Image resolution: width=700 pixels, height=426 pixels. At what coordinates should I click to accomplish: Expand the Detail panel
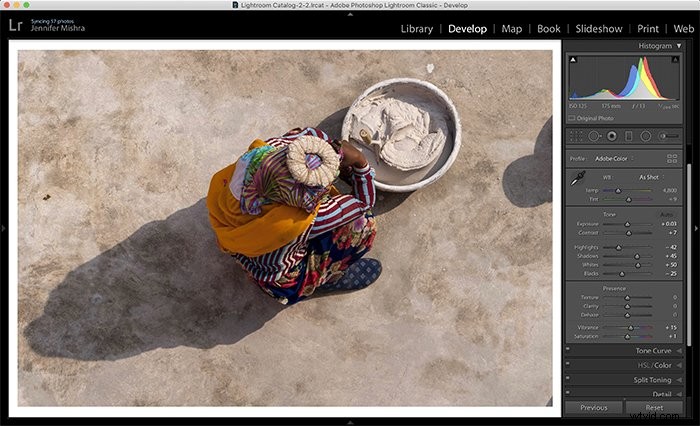(x=679, y=394)
